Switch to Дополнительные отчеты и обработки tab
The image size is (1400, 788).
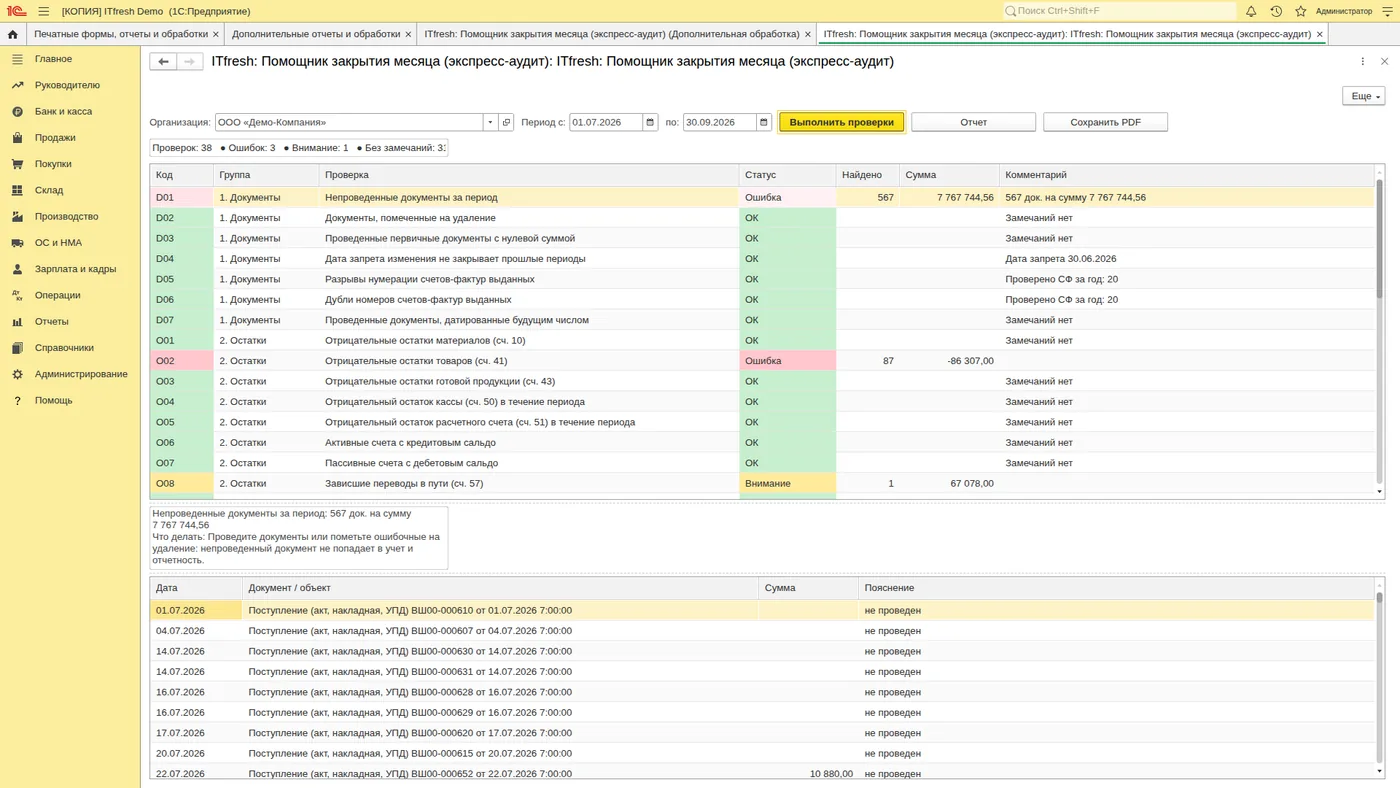(x=316, y=34)
